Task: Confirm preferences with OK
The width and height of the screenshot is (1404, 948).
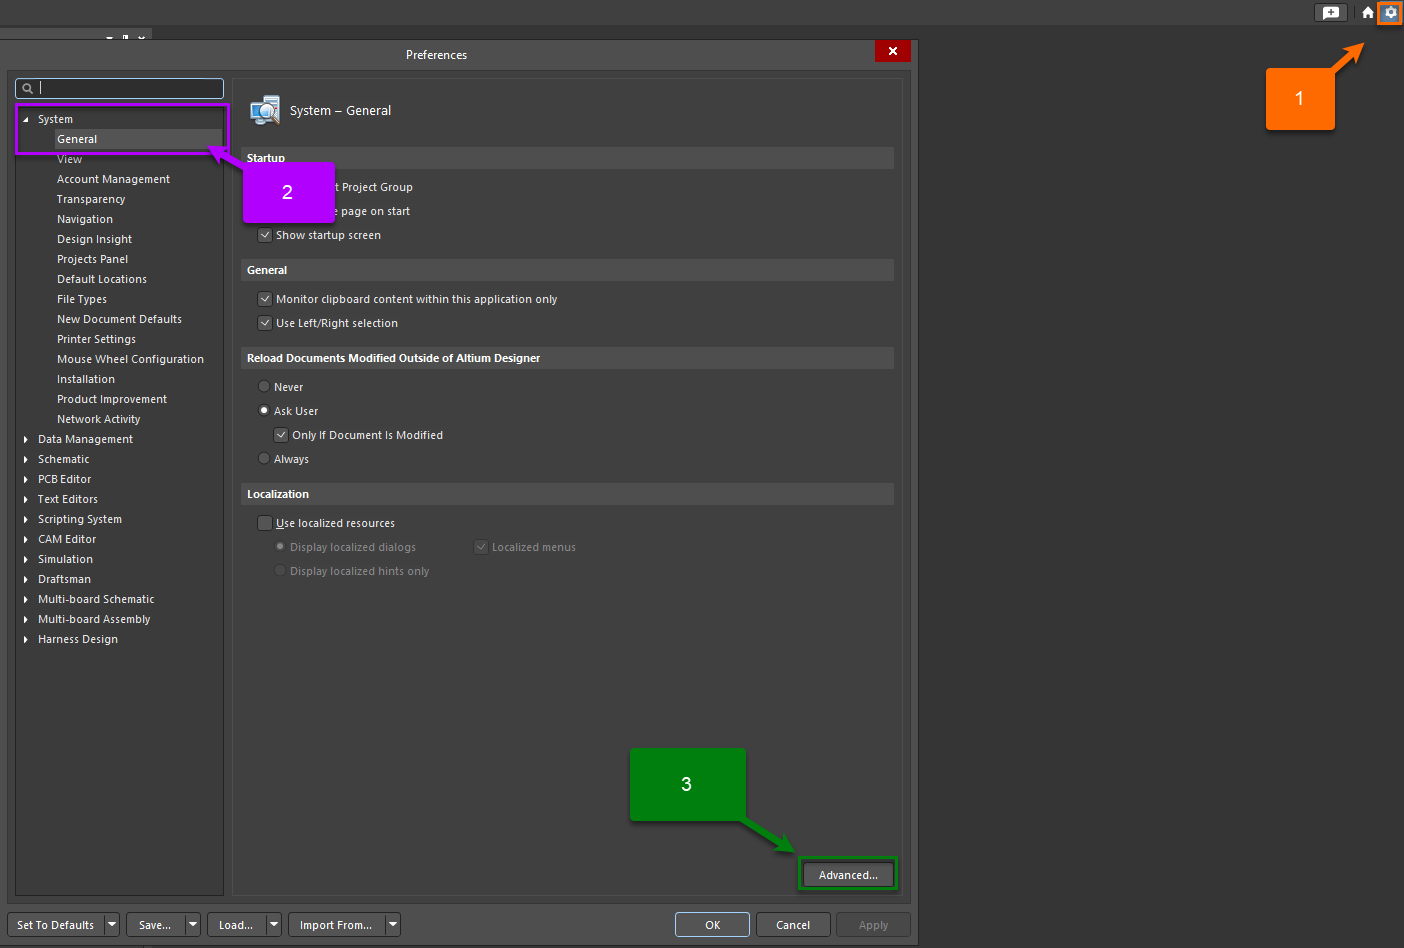Action: (x=712, y=925)
